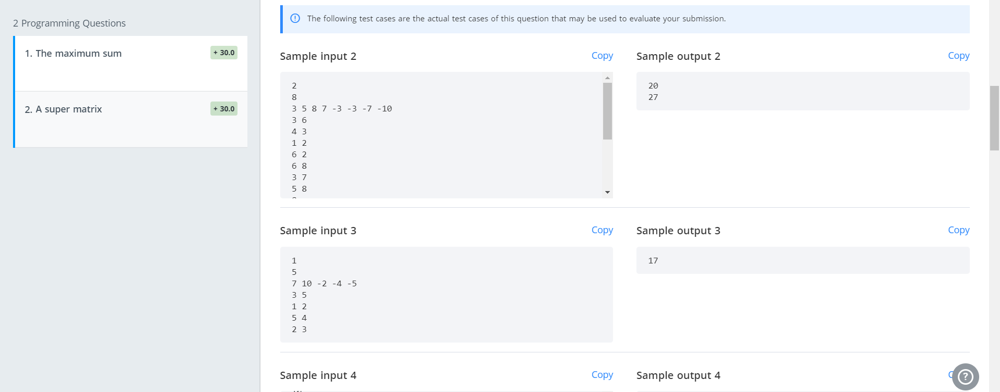Open the help question mark icon

click(x=965, y=376)
